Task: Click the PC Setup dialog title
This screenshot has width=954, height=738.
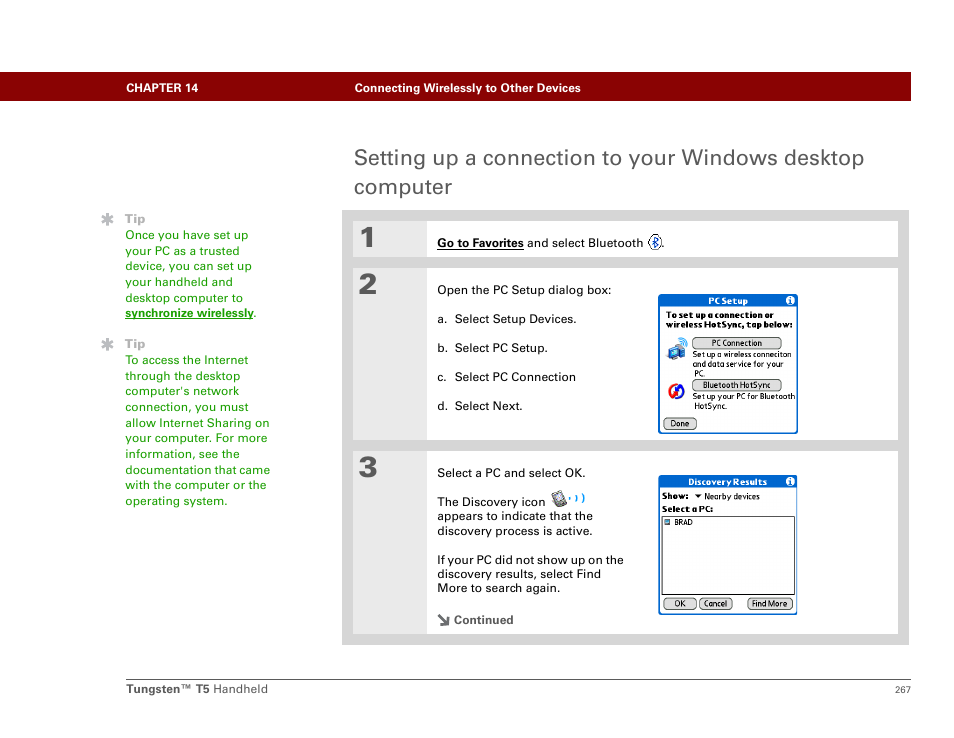Action: pyautogui.click(x=728, y=301)
